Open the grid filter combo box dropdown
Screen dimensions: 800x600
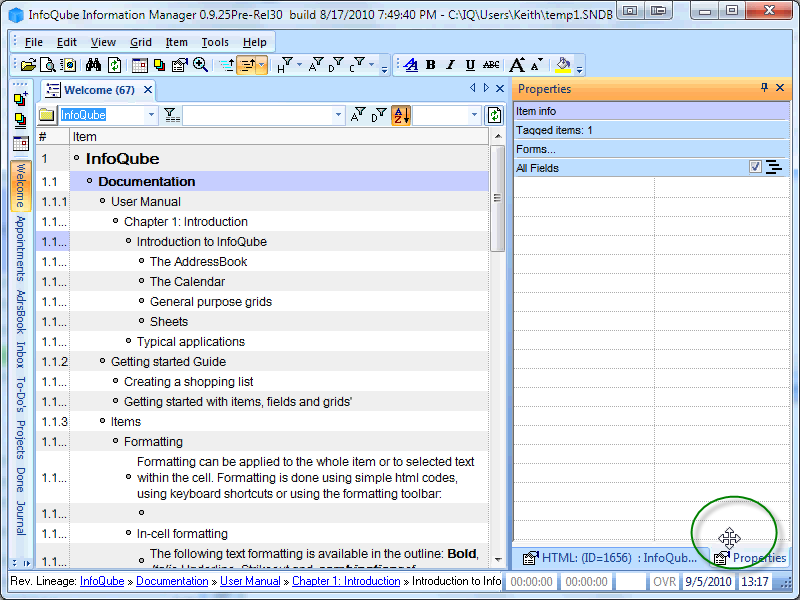click(x=338, y=115)
